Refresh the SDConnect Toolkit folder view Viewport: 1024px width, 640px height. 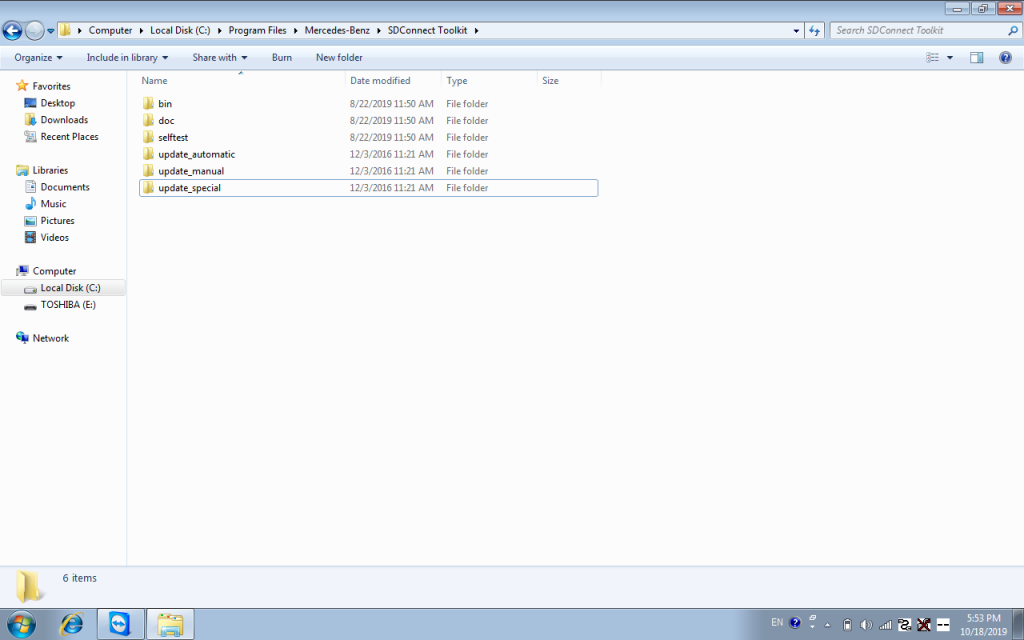click(x=814, y=31)
